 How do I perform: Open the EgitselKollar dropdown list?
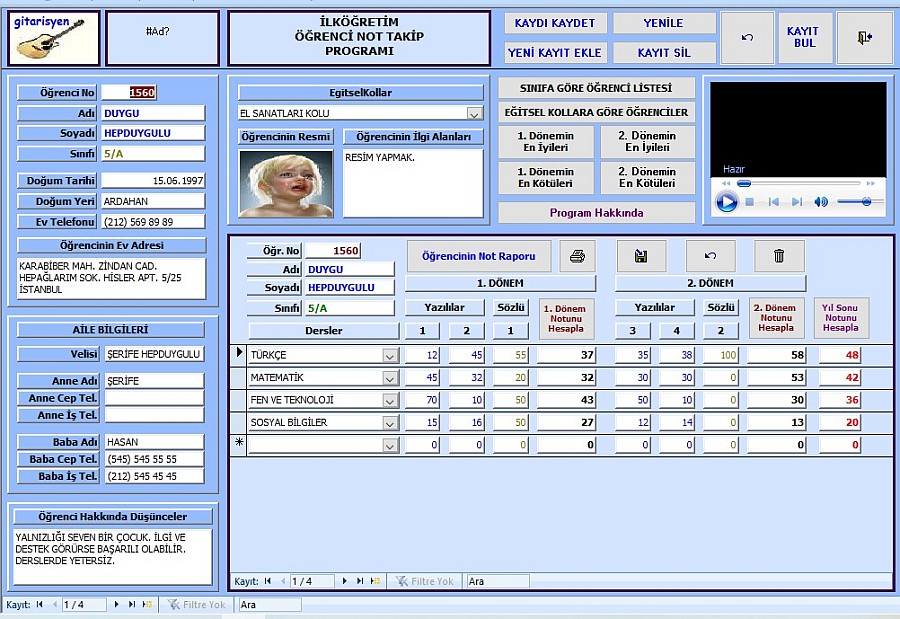pyautogui.click(x=474, y=114)
